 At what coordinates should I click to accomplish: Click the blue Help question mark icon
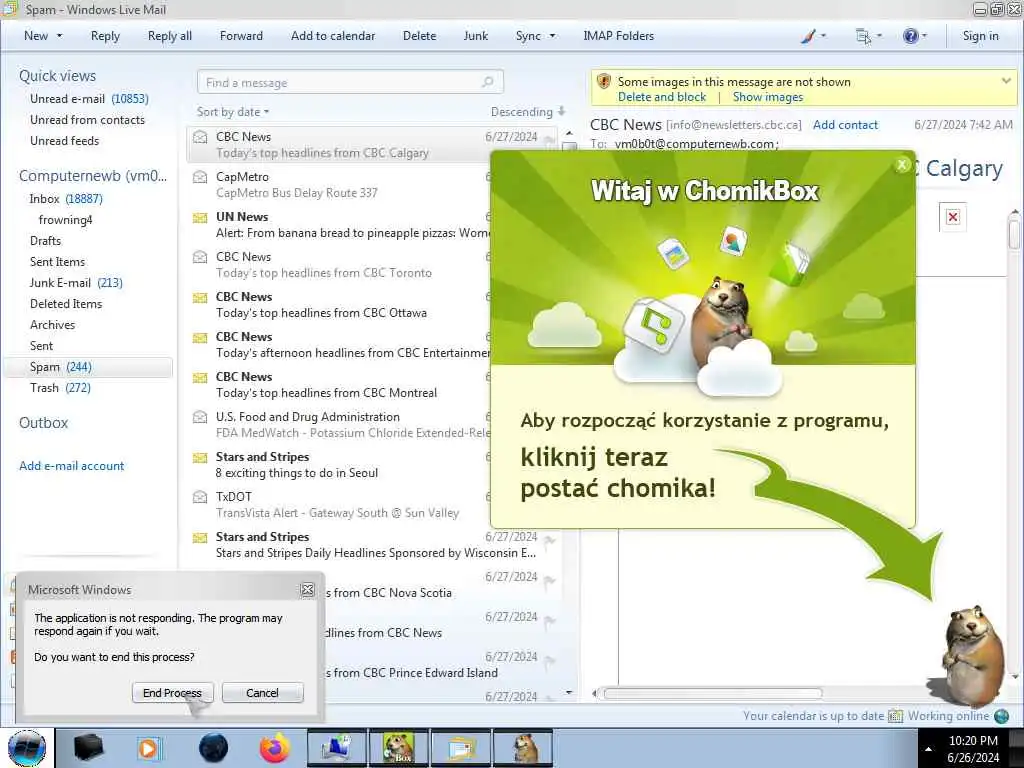pyautogui.click(x=910, y=36)
